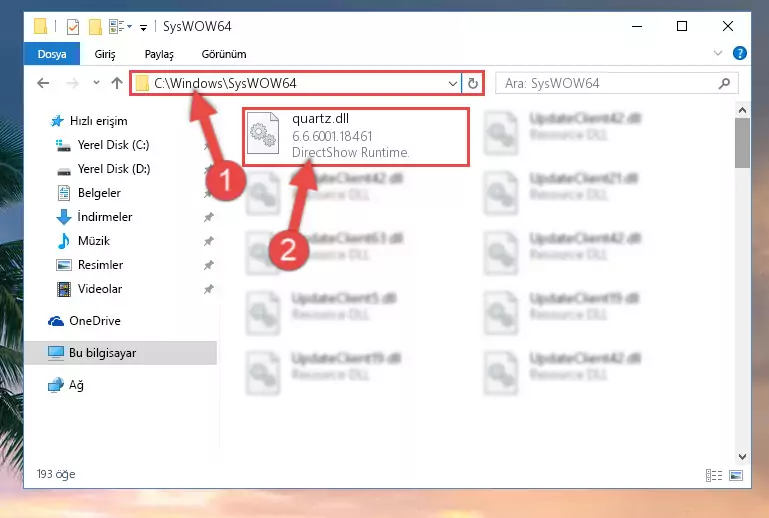This screenshot has height=518, width=769.
Task: Go back with the left arrow
Action: 43,83
